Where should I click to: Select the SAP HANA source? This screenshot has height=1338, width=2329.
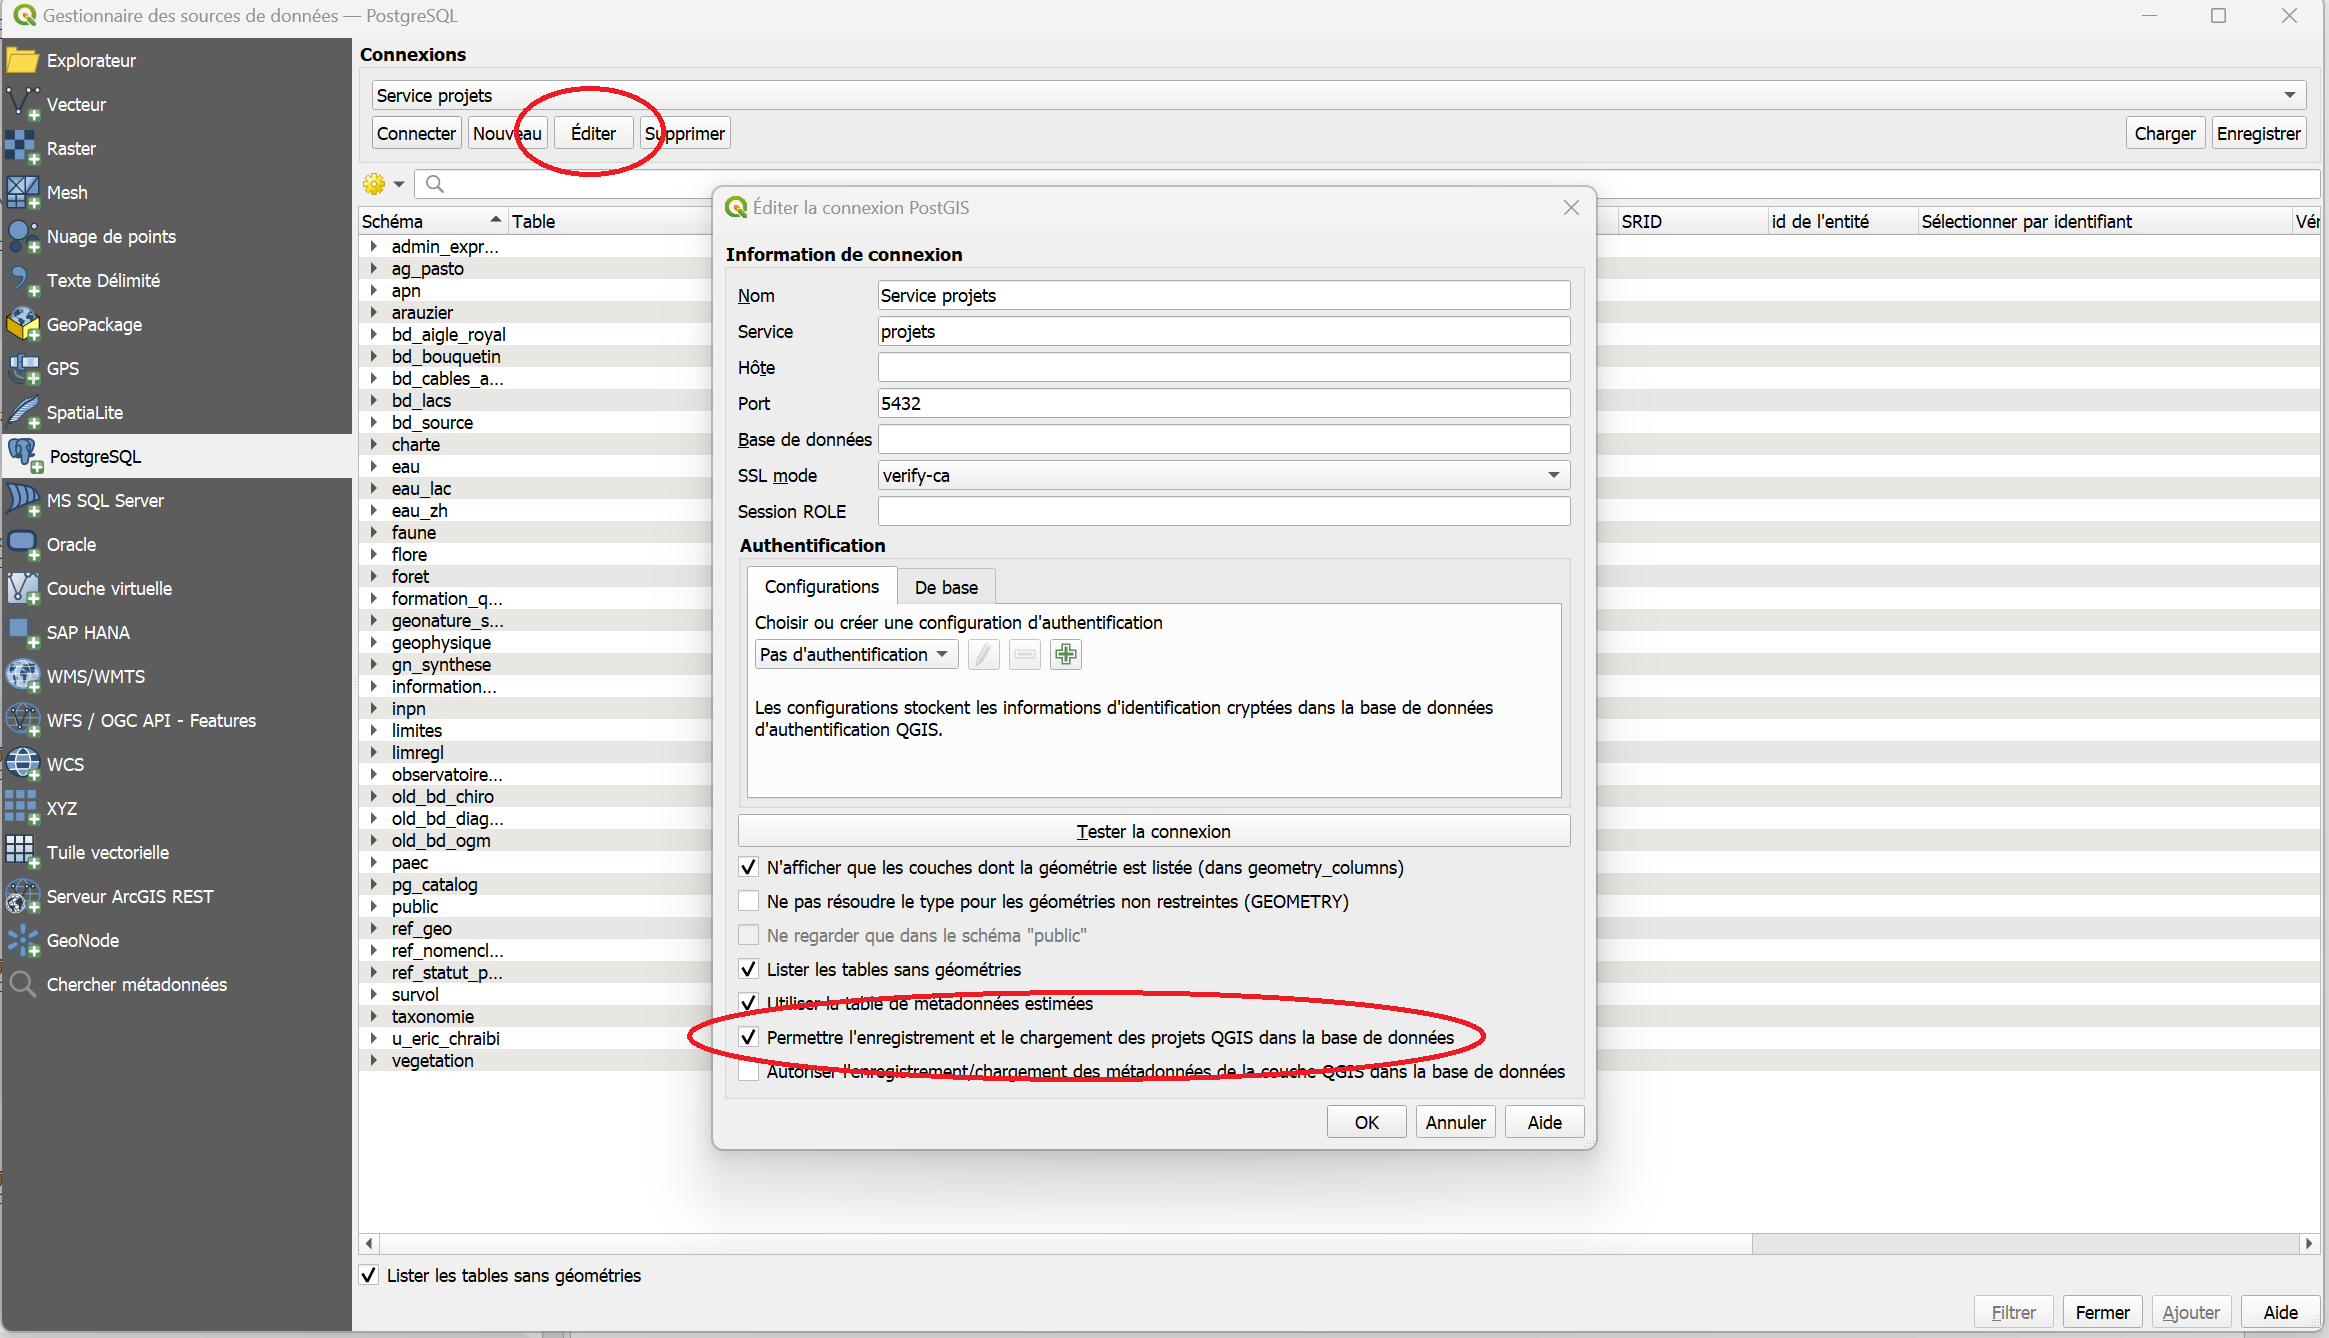[x=176, y=632]
